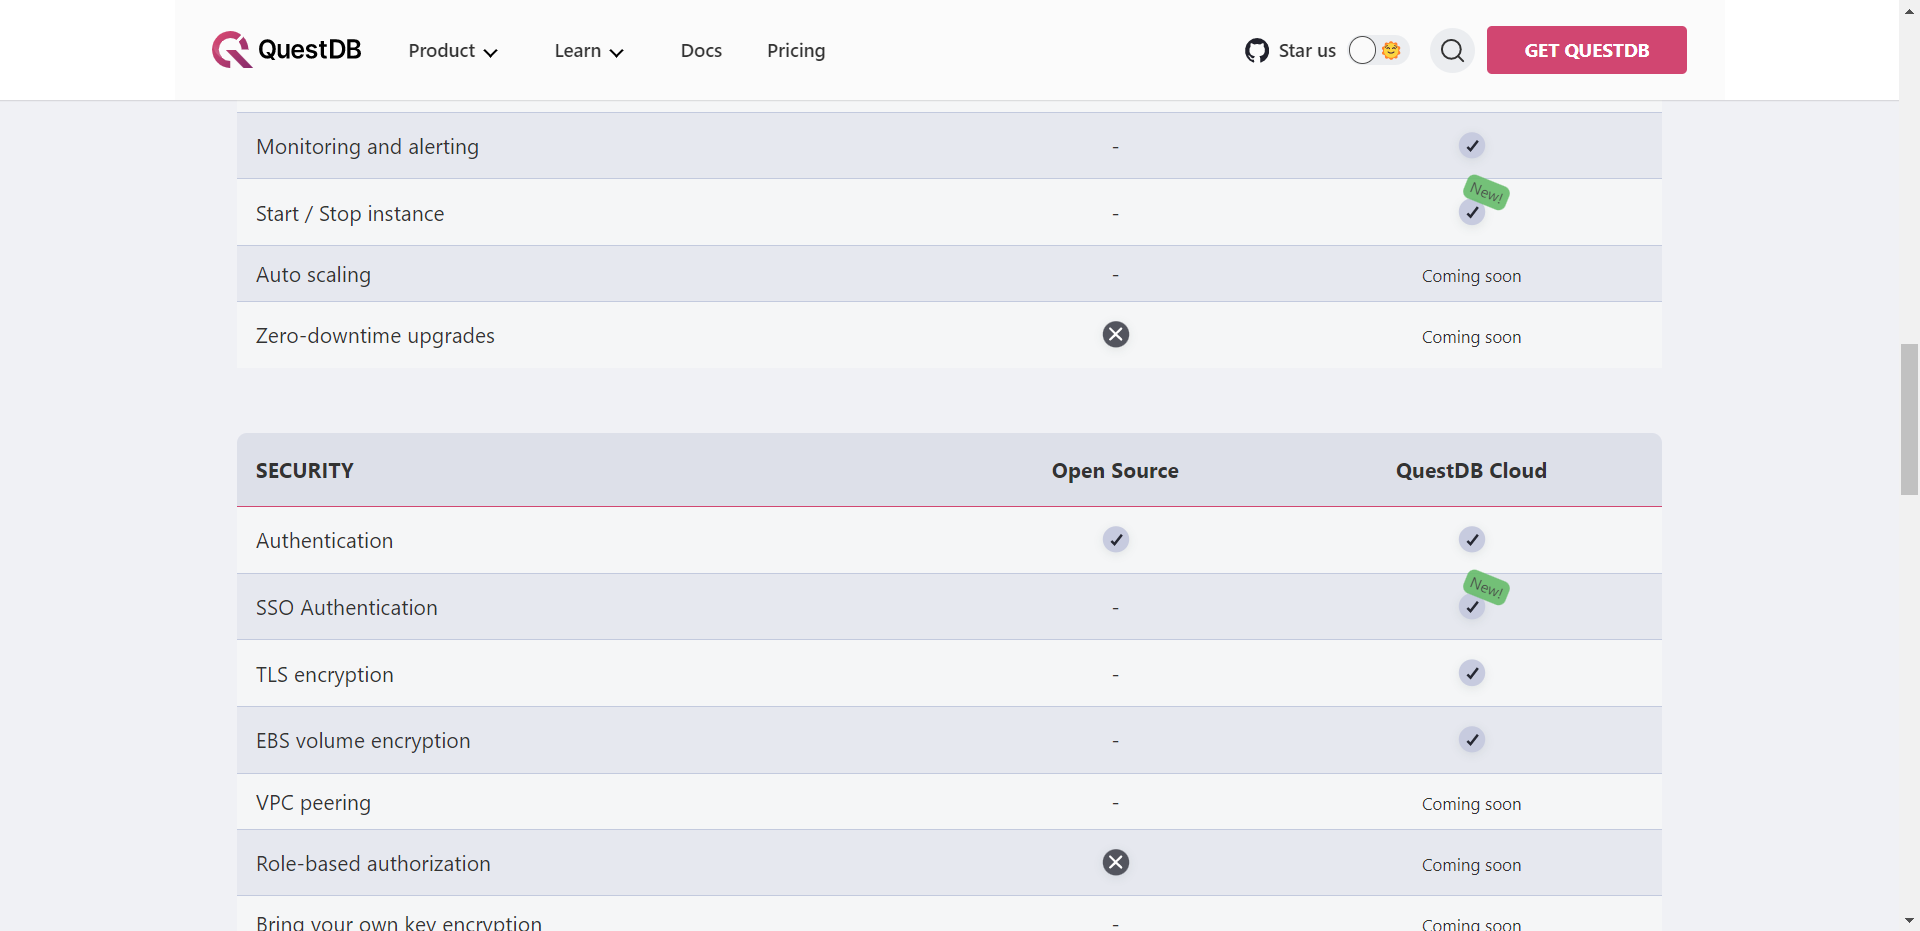Click the QuestDB Cloud checkmark for Monitoring and alerting
1920x931 pixels.
click(1471, 145)
